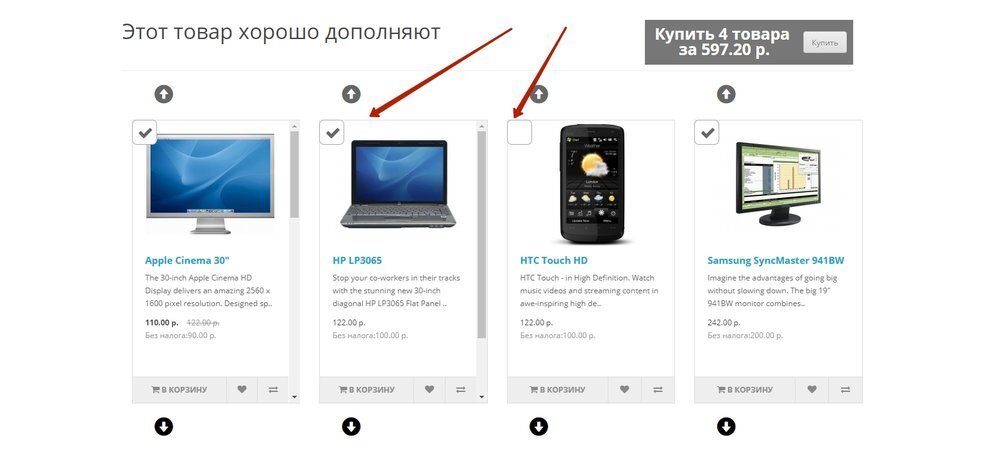This screenshot has width=1000, height=456.
Task: Add HTC Touch HD to wishlist heart
Action: pyautogui.click(x=624, y=390)
